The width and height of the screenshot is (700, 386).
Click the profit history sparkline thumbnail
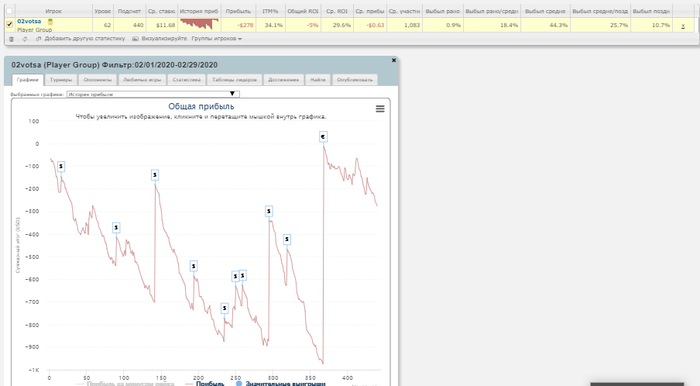[x=199, y=24]
